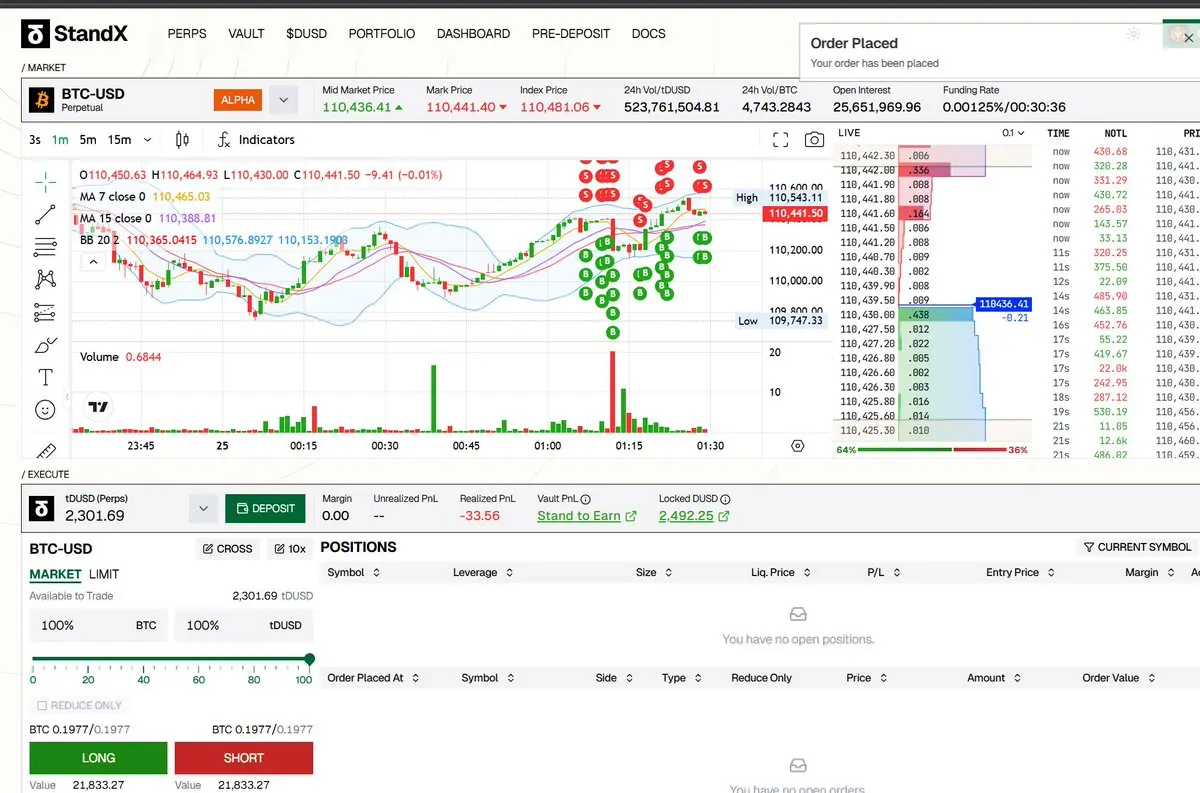
Task: Enter chart fullscreen mode
Action: pos(781,140)
